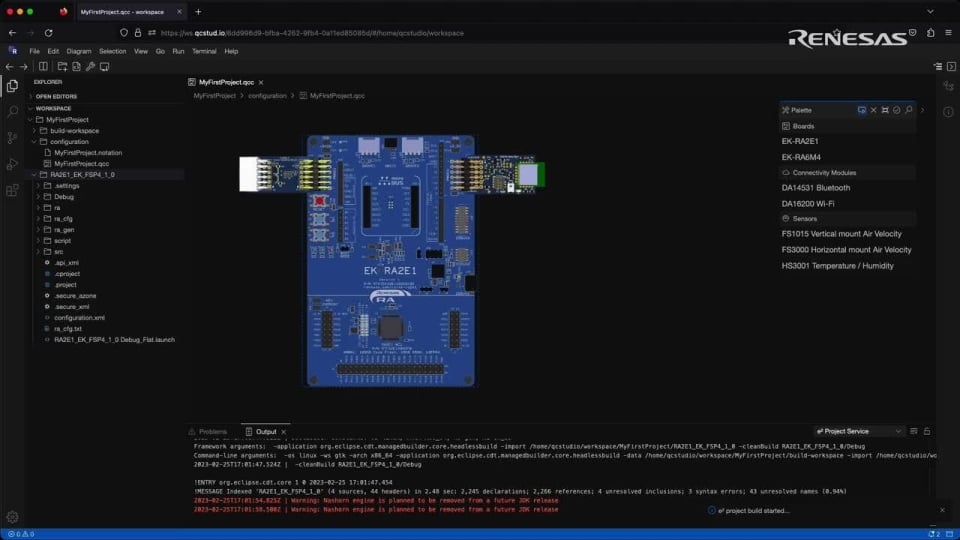Expand the .settings folder
Viewport: 960px width, 540px height.
[67, 186]
